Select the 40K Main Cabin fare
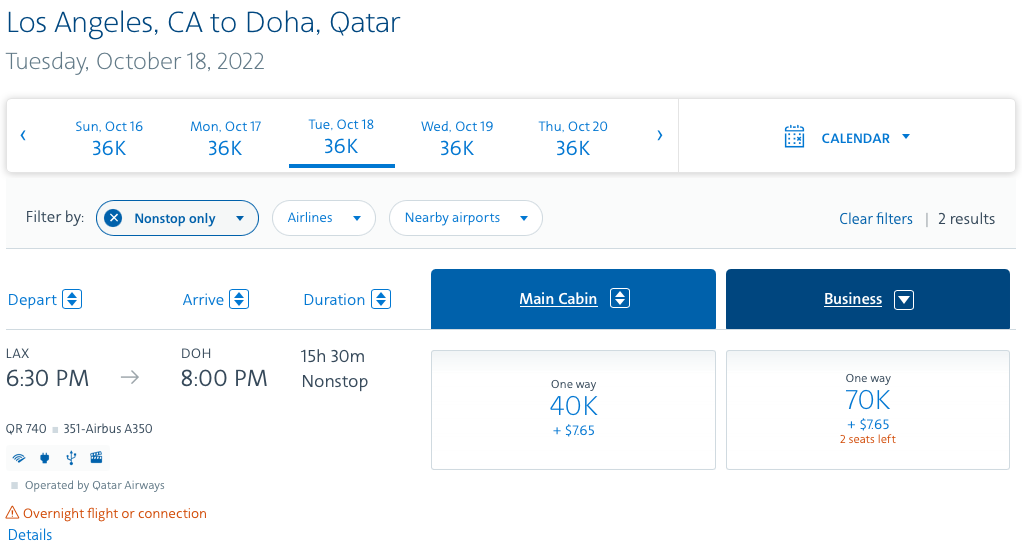The image size is (1022, 547). [x=573, y=409]
